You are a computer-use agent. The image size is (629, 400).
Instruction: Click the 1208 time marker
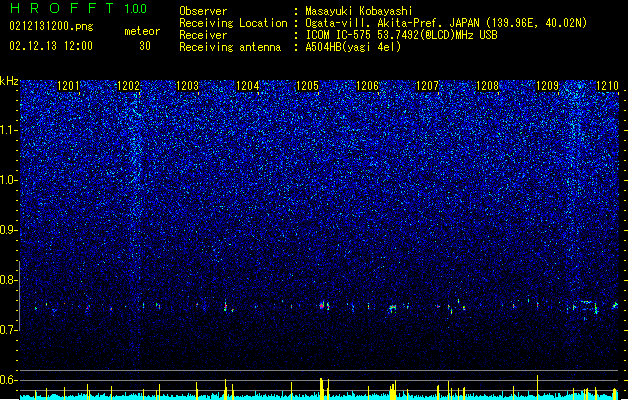487,85
